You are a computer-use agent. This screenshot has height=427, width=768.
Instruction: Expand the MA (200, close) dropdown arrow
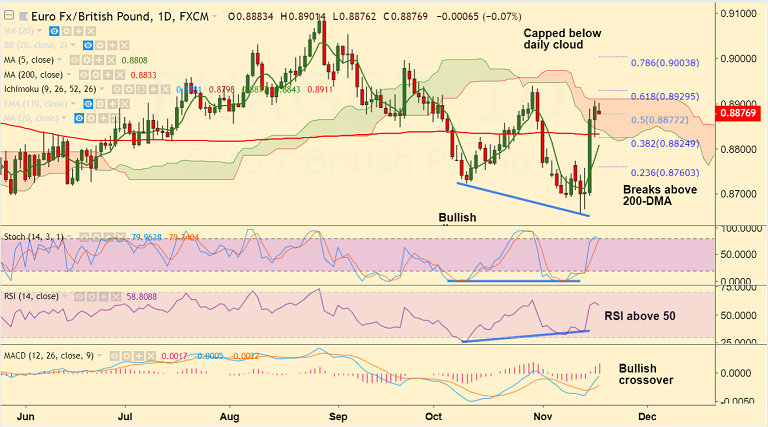[69, 74]
